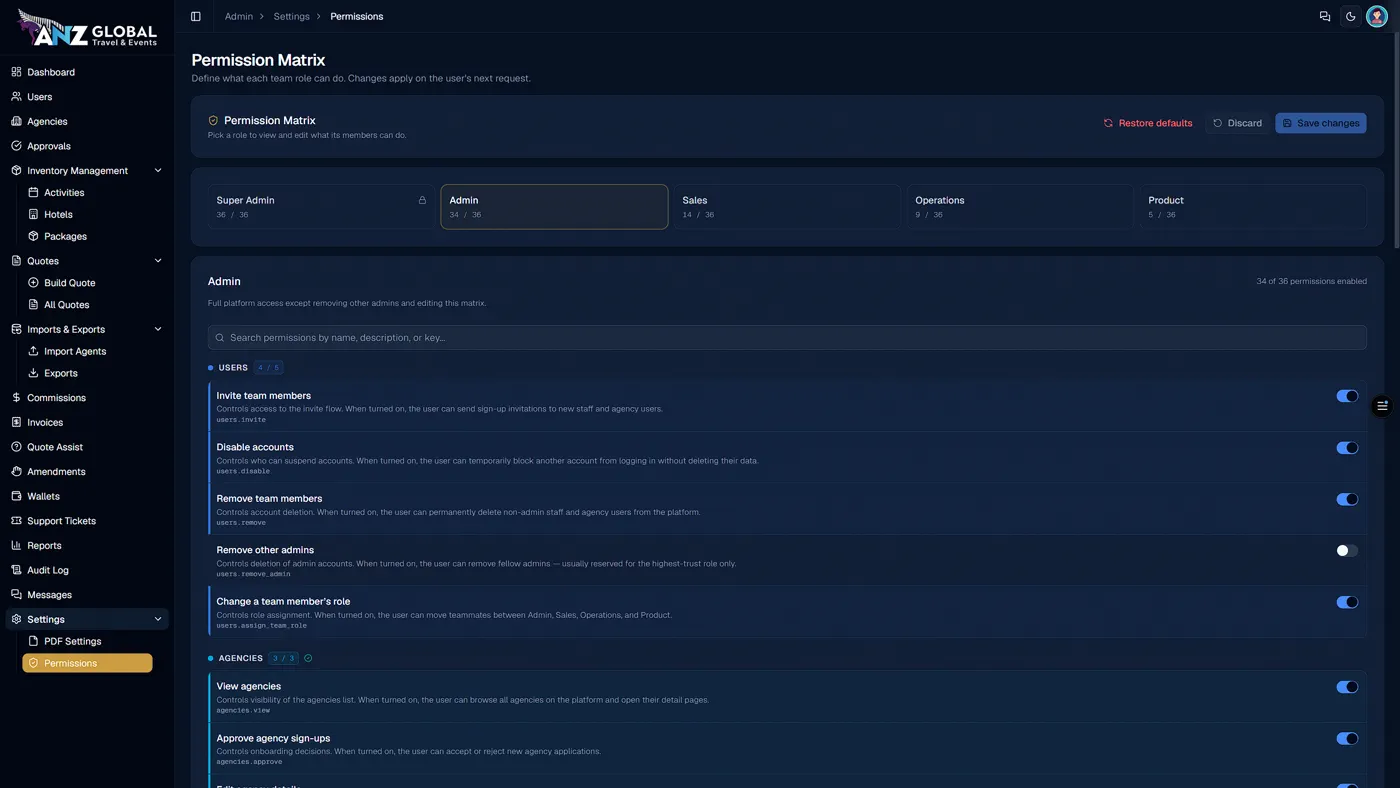Select the Admin role card
The image size is (1400, 788).
(x=554, y=207)
